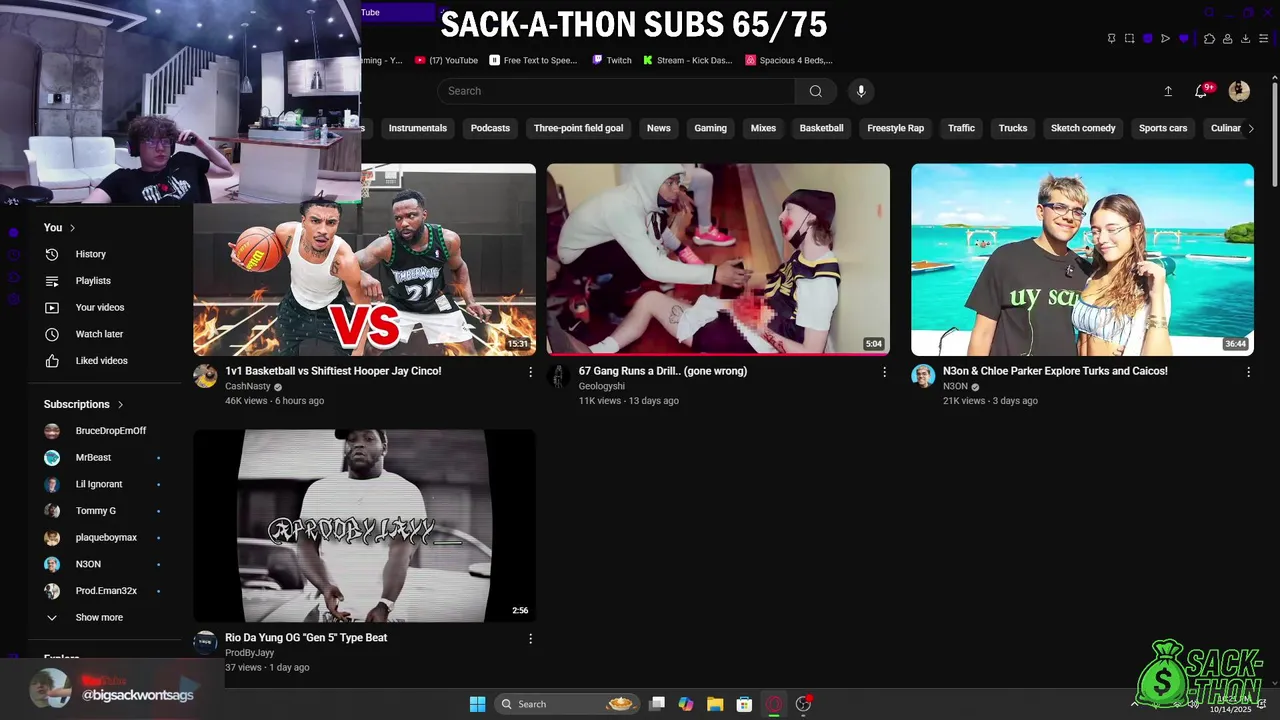Open Opera easy setup sliders icon
This screenshot has height=720, width=1280.
[x=1265, y=38]
